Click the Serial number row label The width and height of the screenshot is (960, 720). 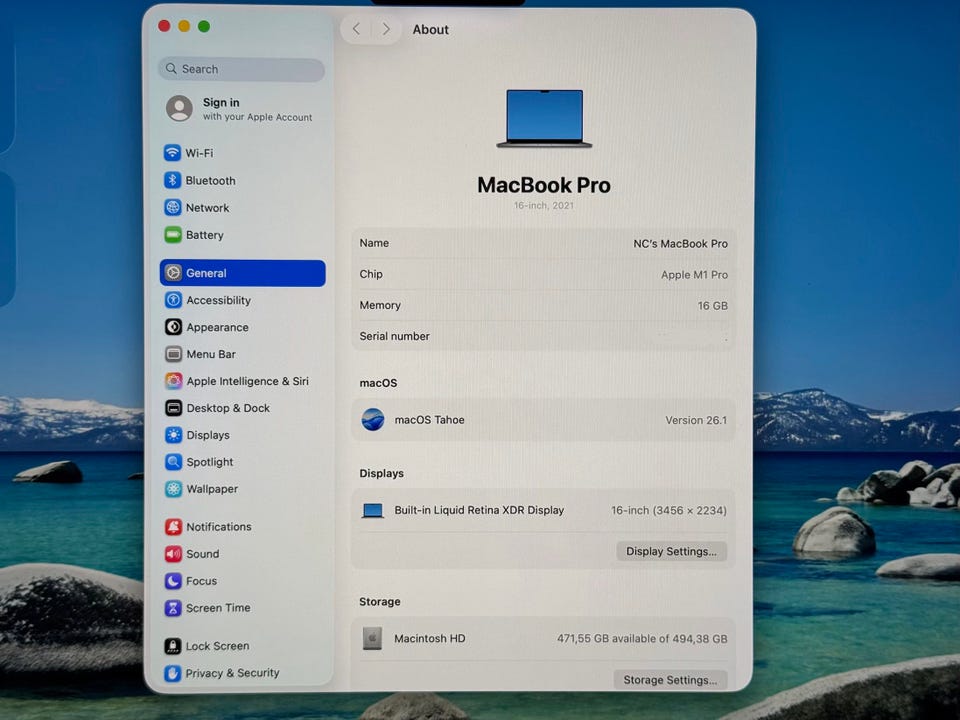coord(394,336)
